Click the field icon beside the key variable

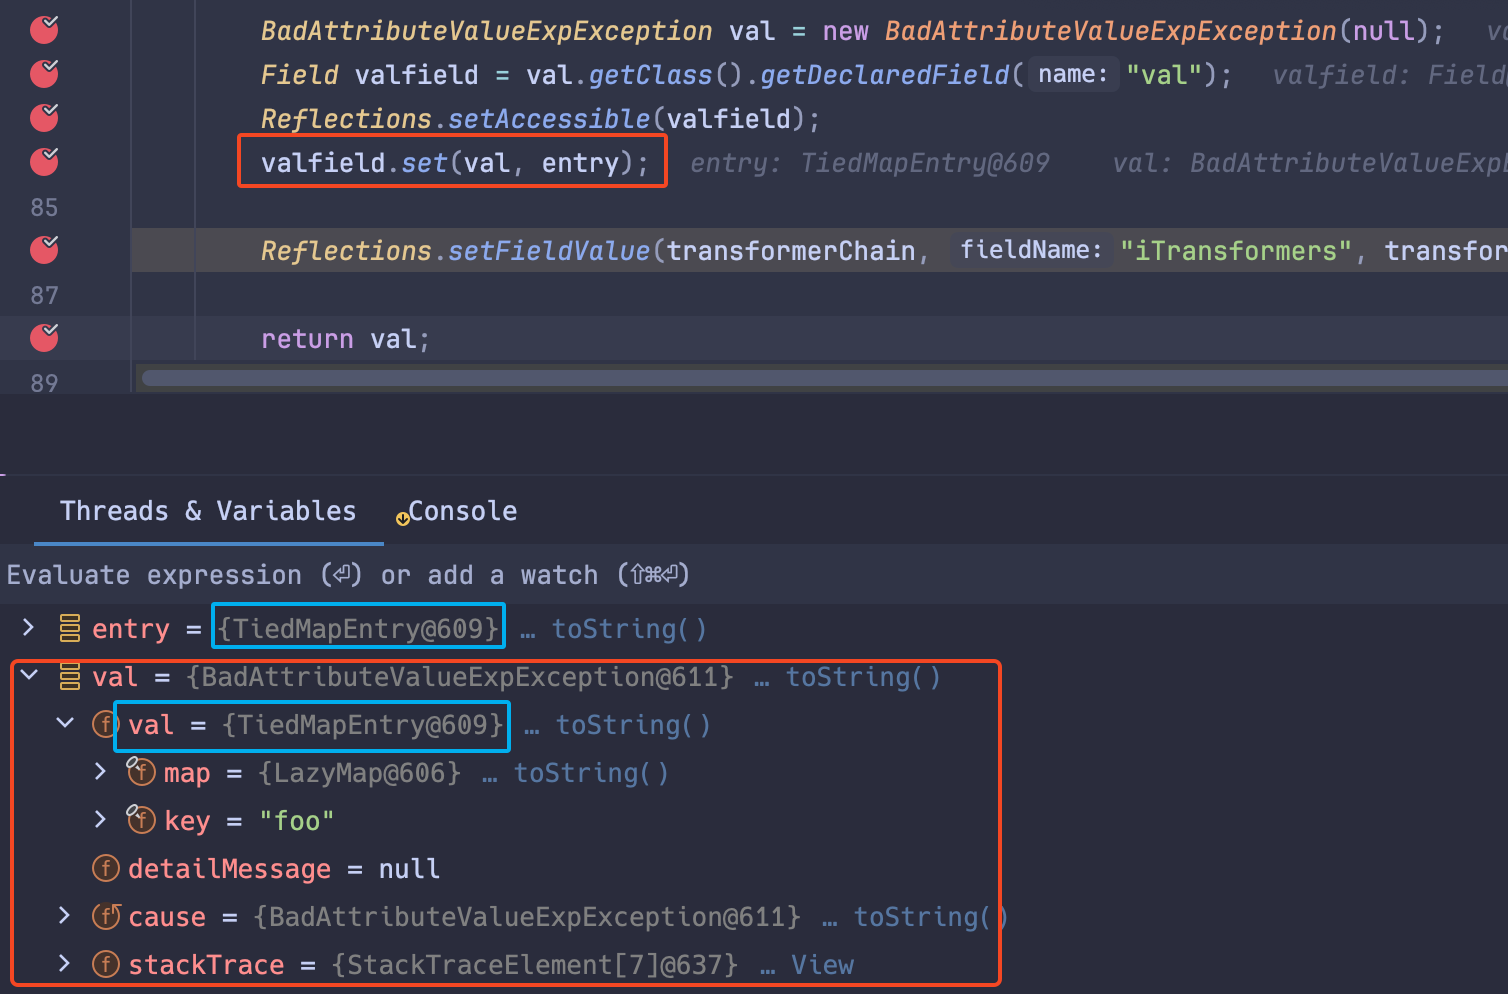click(x=141, y=820)
